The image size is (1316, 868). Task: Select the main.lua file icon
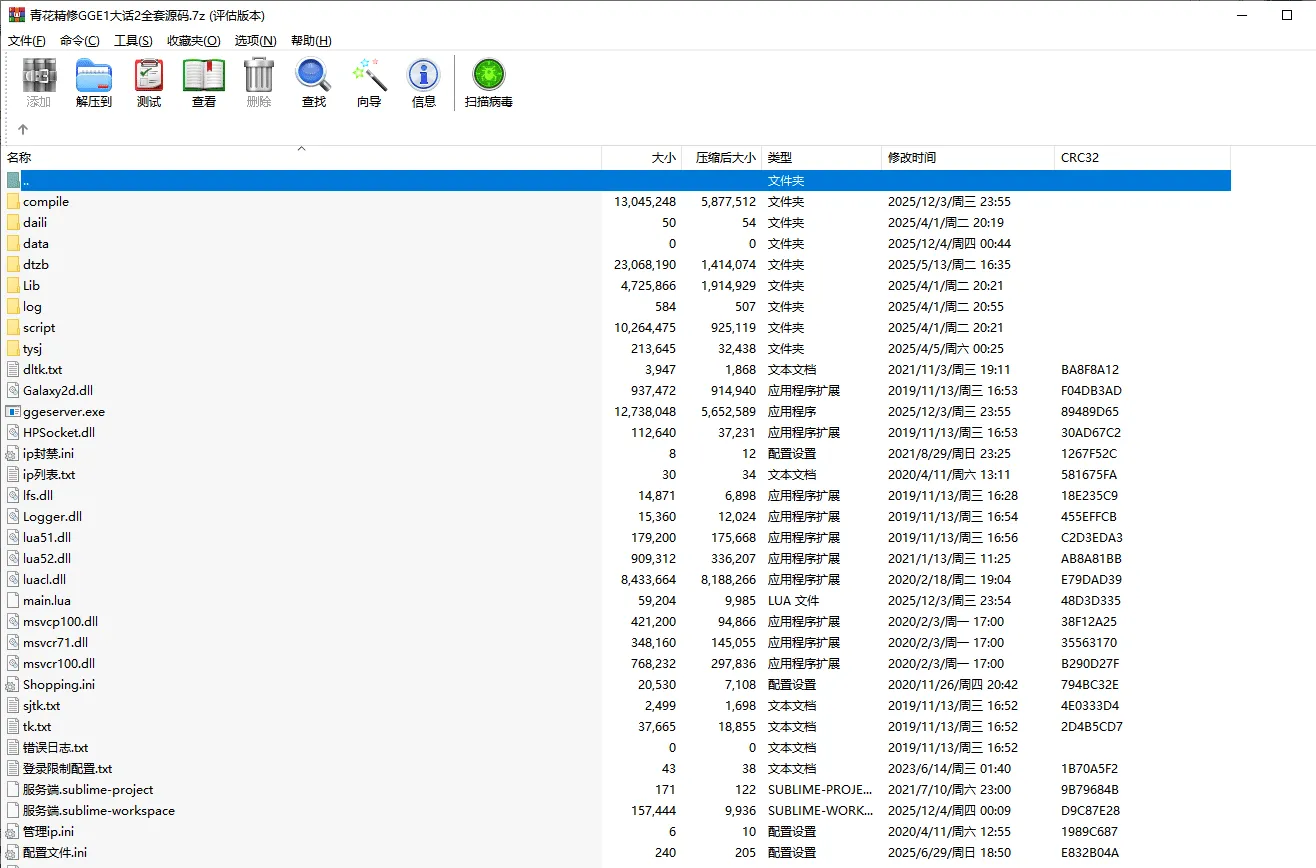point(13,600)
